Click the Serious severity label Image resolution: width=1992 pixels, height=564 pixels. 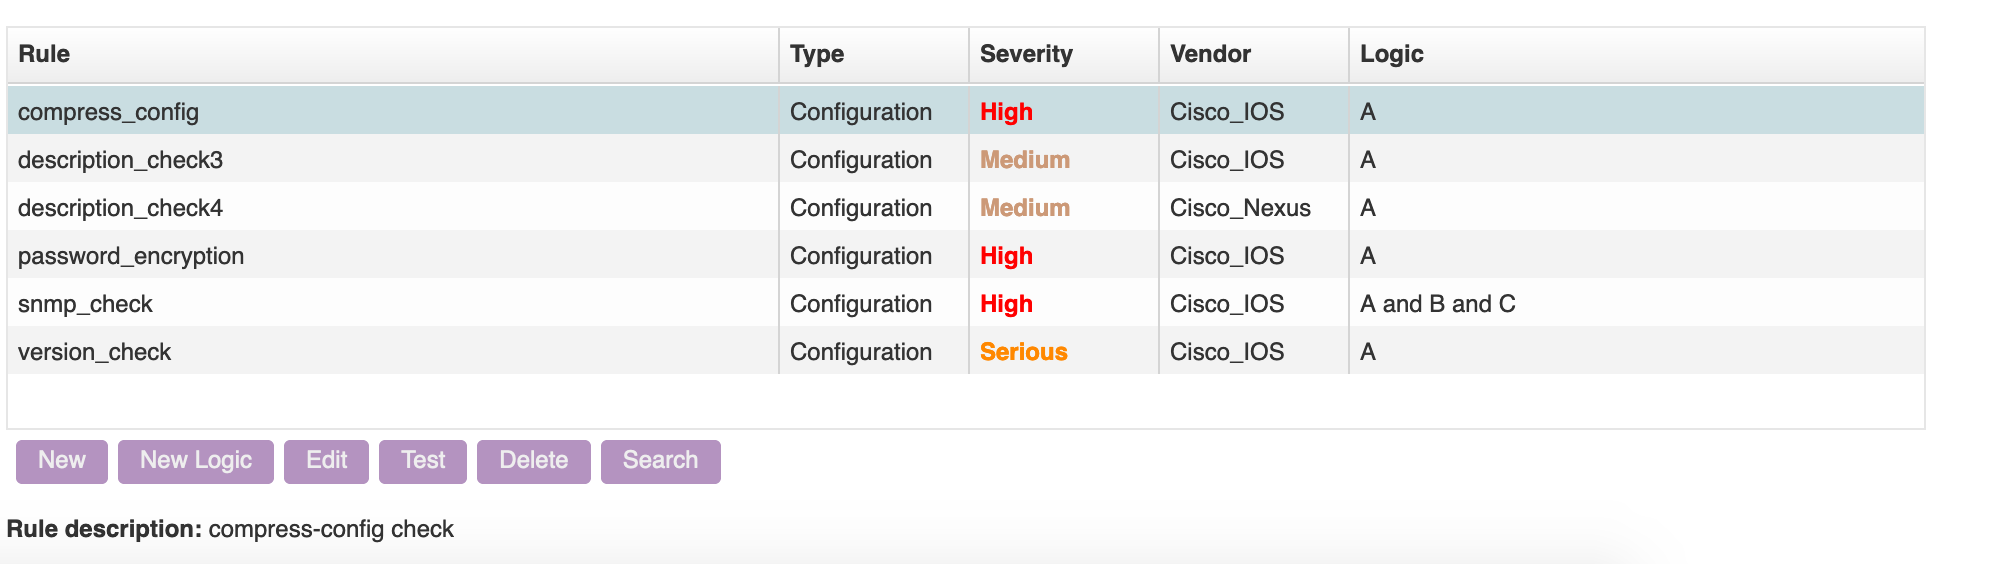(1023, 352)
